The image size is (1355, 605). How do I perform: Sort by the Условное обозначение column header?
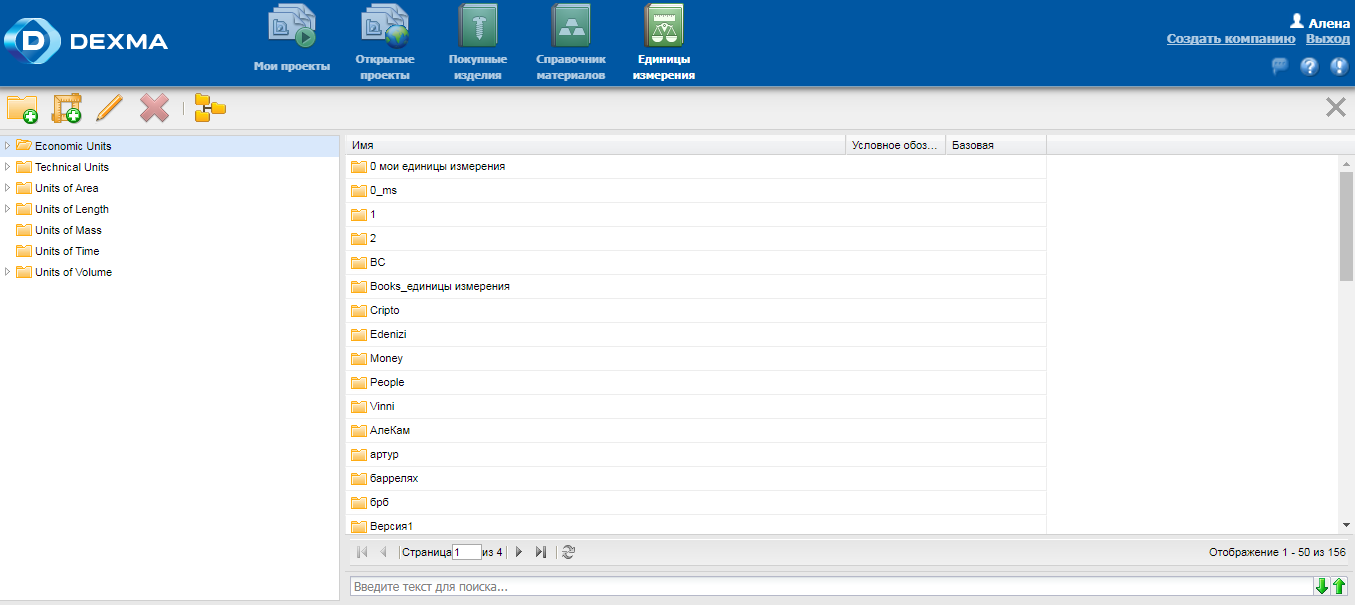click(x=896, y=145)
